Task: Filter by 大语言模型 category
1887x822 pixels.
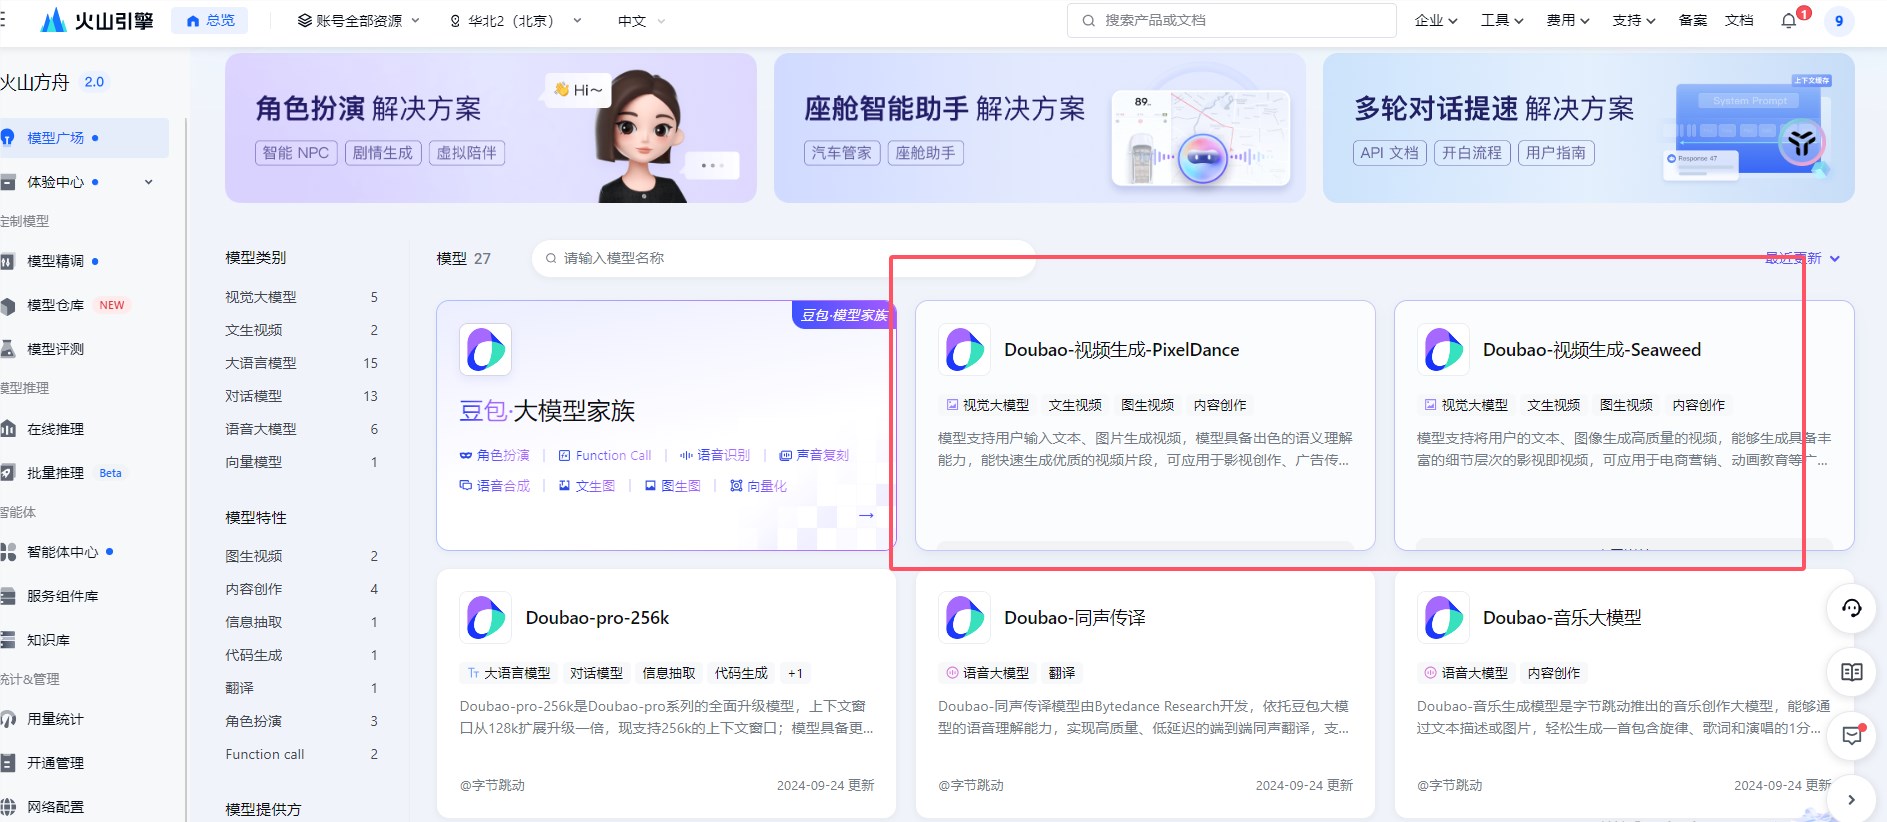Action: [x=302, y=363]
